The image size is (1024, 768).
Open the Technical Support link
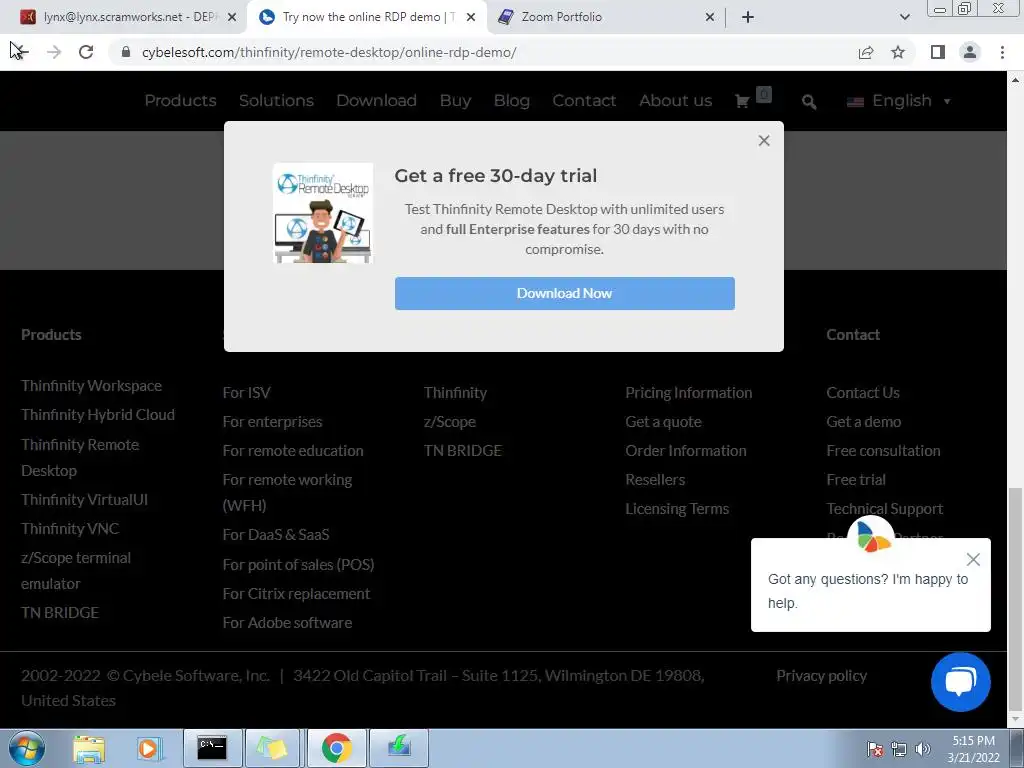click(884, 509)
